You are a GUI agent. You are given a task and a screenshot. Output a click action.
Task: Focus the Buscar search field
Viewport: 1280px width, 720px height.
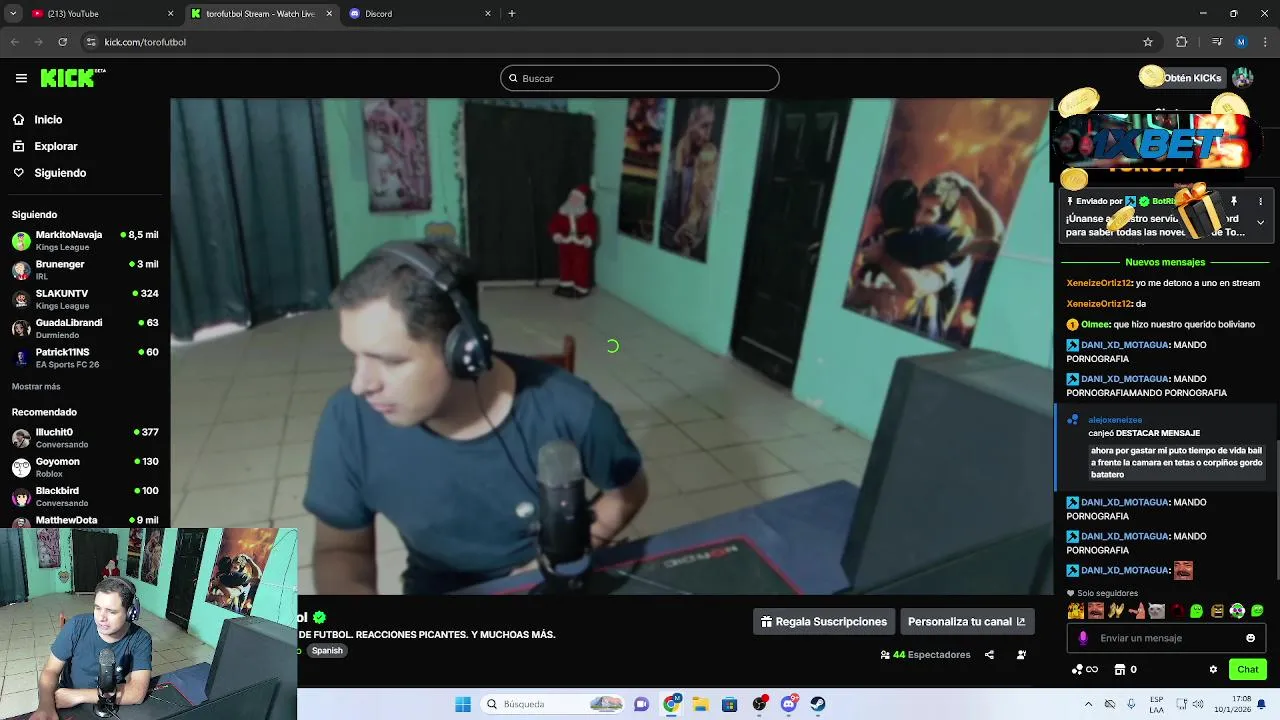tap(640, 78)
